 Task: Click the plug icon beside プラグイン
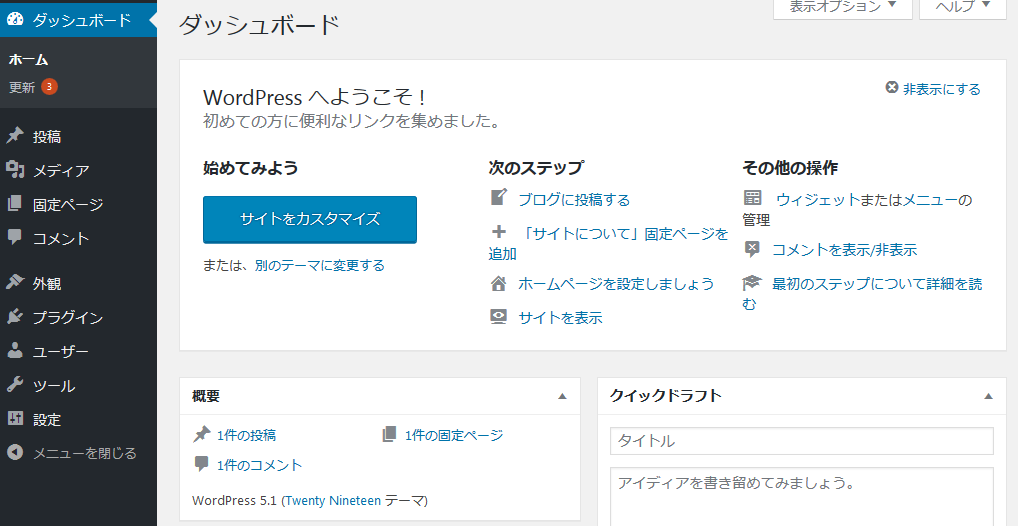pos(16,317)
